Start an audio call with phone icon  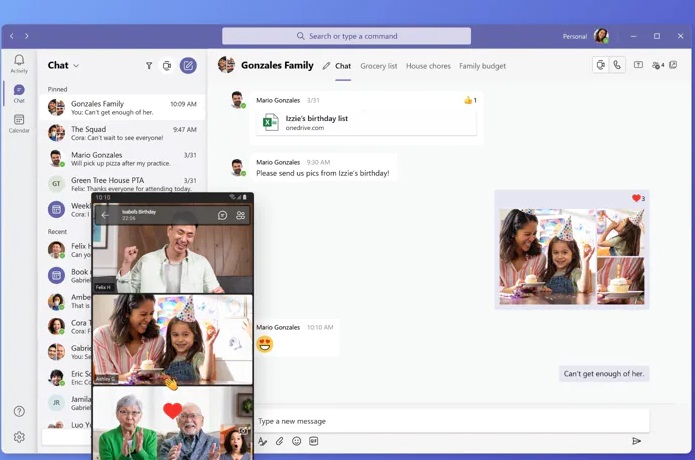click(x=617, y=65)
